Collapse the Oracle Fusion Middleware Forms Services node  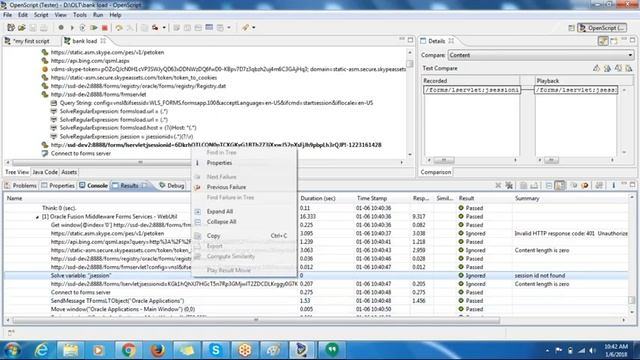click(37, 217)
